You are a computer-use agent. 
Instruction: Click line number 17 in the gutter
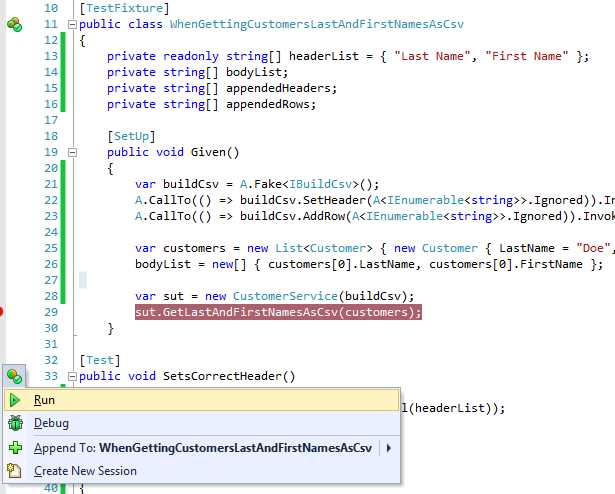[51, 120]
